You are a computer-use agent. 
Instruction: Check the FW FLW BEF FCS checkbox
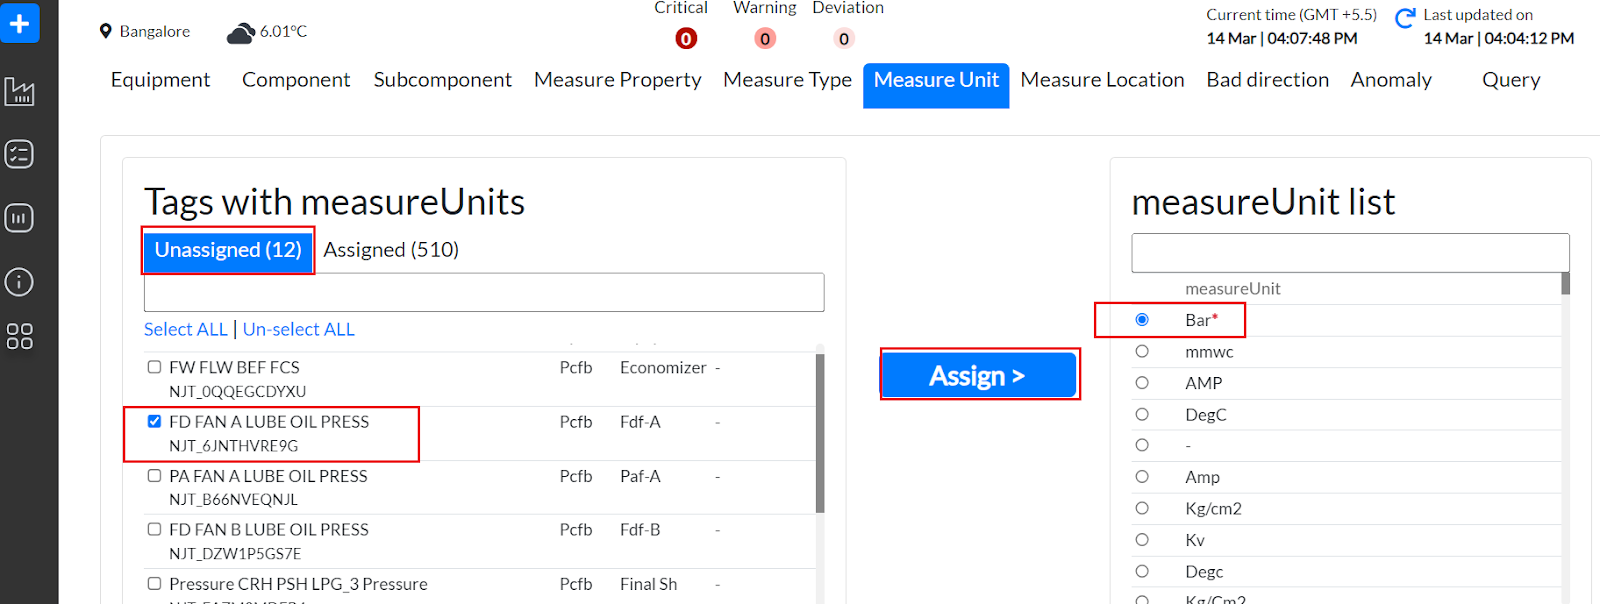154,367
